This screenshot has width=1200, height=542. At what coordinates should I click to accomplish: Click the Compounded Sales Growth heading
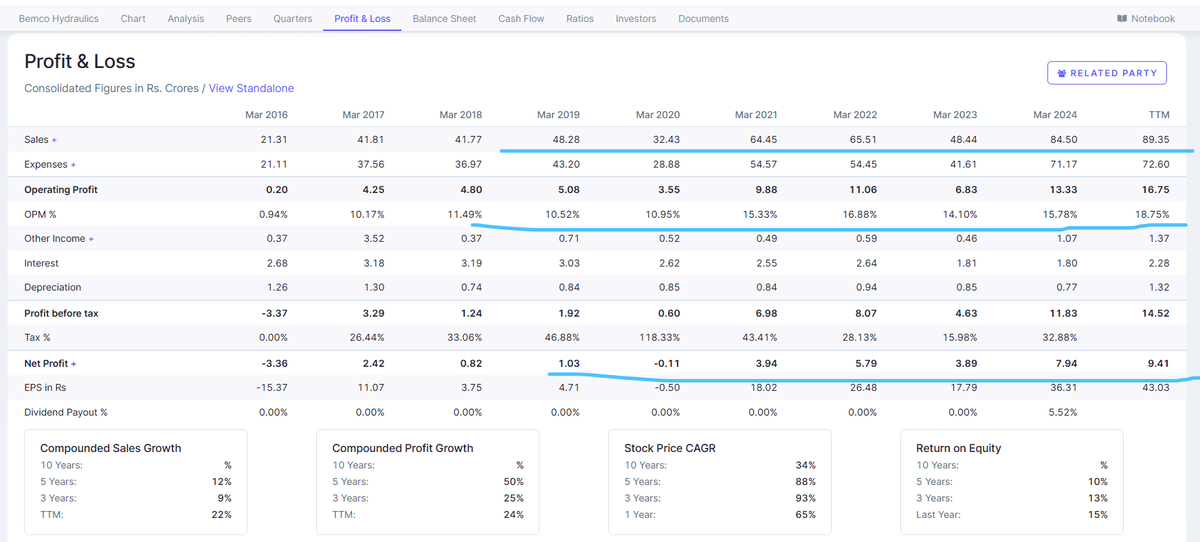[111, 448]
